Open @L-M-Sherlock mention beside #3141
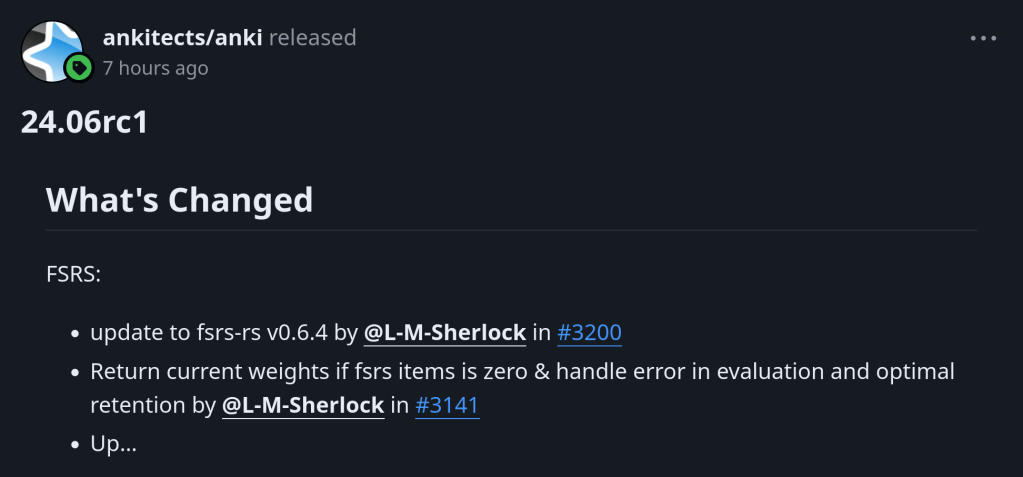The height and width of the screenshot is (477, 1023). click(x=303, y=405)
